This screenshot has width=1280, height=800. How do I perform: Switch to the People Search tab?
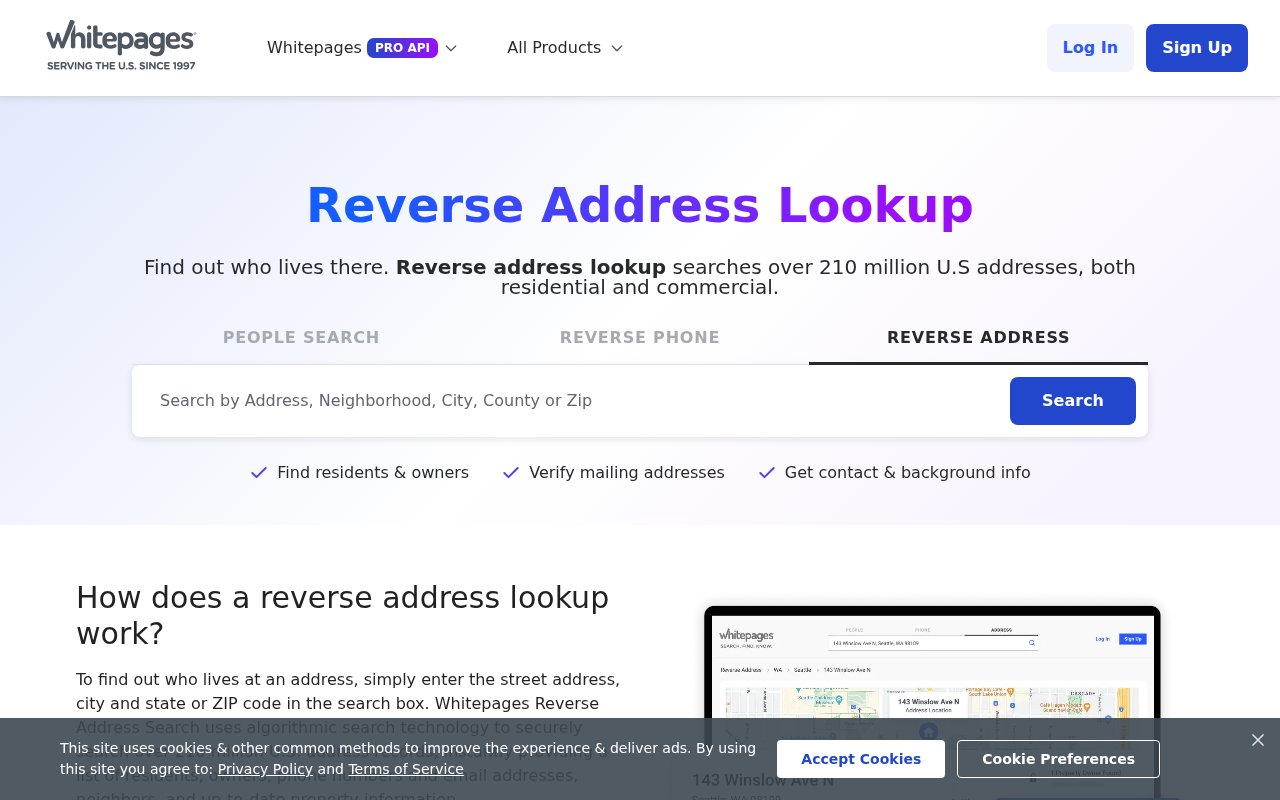click(x=301, y=338)
